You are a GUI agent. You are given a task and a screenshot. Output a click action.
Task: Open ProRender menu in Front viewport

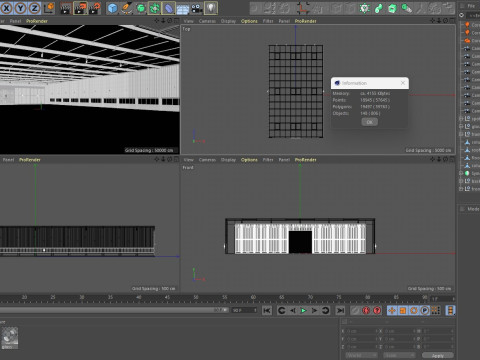coord(305,160)
